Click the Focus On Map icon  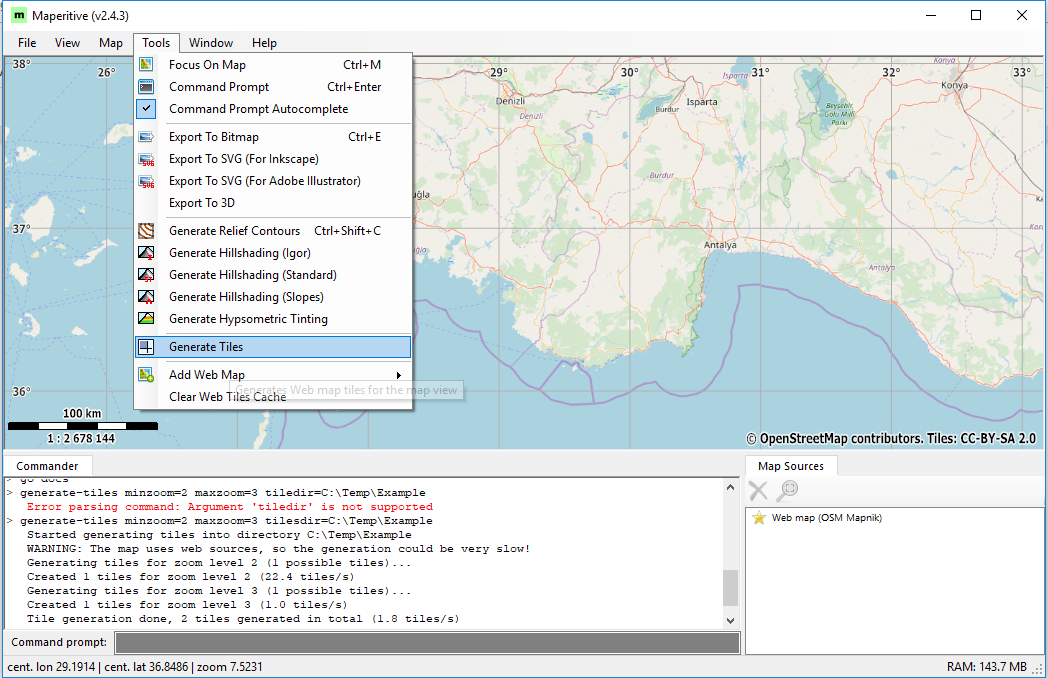coord(147,65)
